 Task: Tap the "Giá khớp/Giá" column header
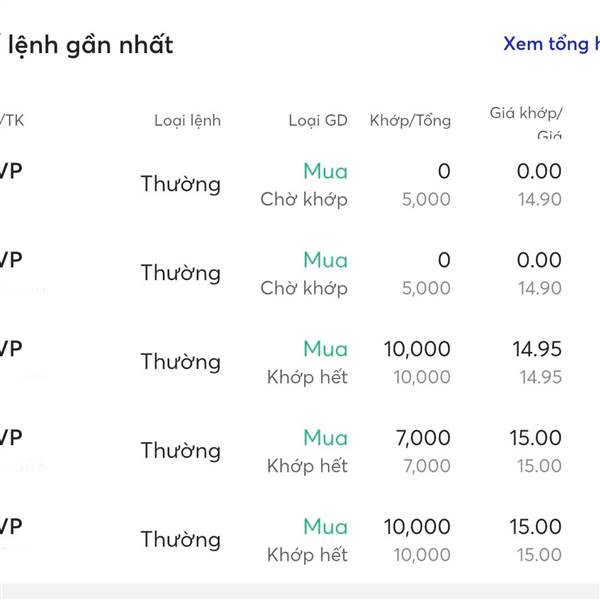click(526, 120)
